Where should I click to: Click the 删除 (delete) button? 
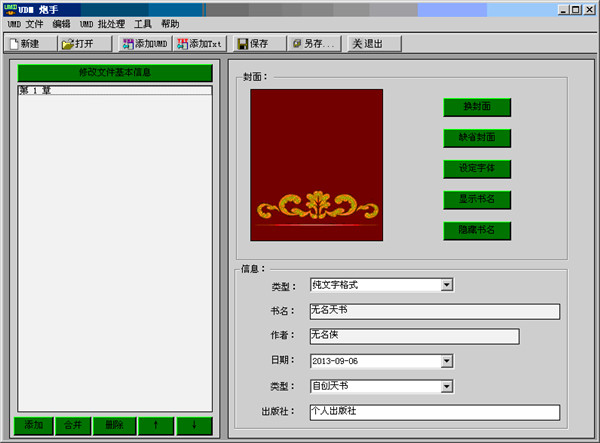(114, 426)
